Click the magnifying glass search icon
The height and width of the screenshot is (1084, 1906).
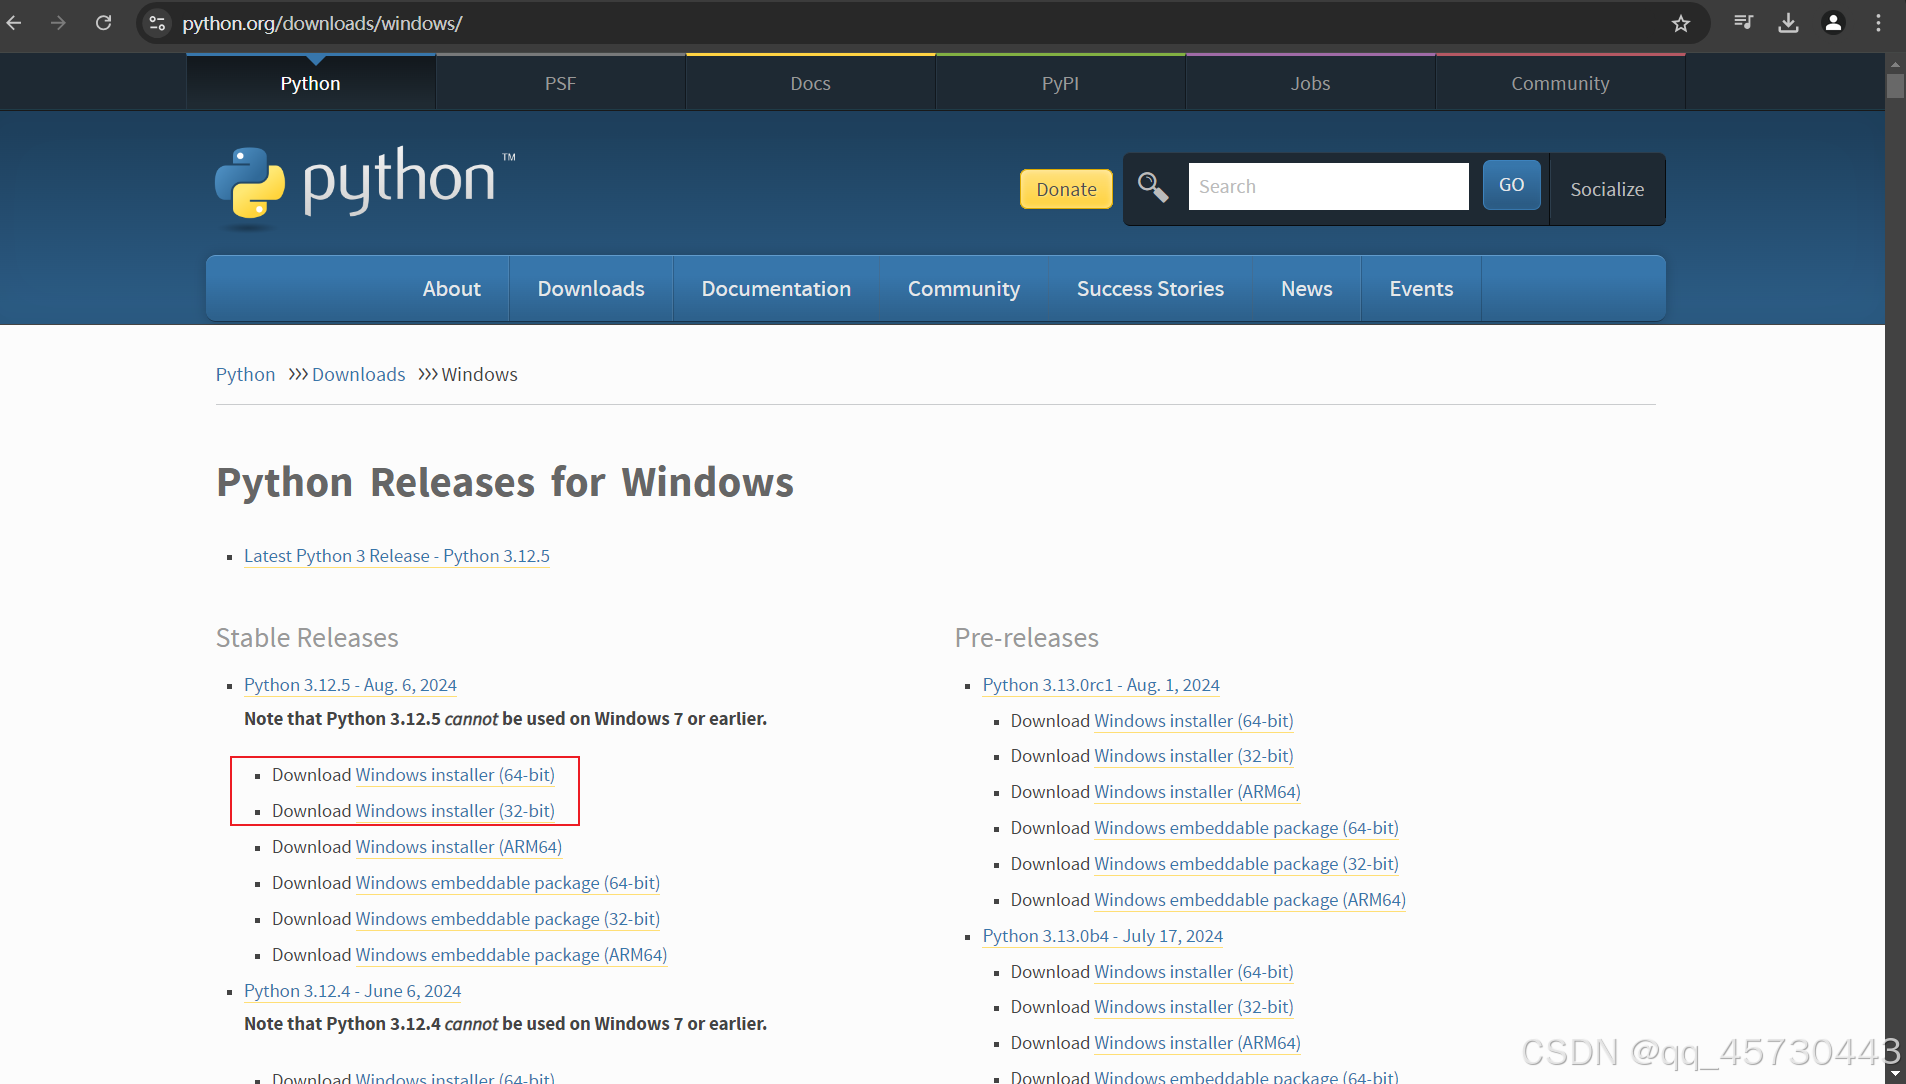tap(1153, 187)
